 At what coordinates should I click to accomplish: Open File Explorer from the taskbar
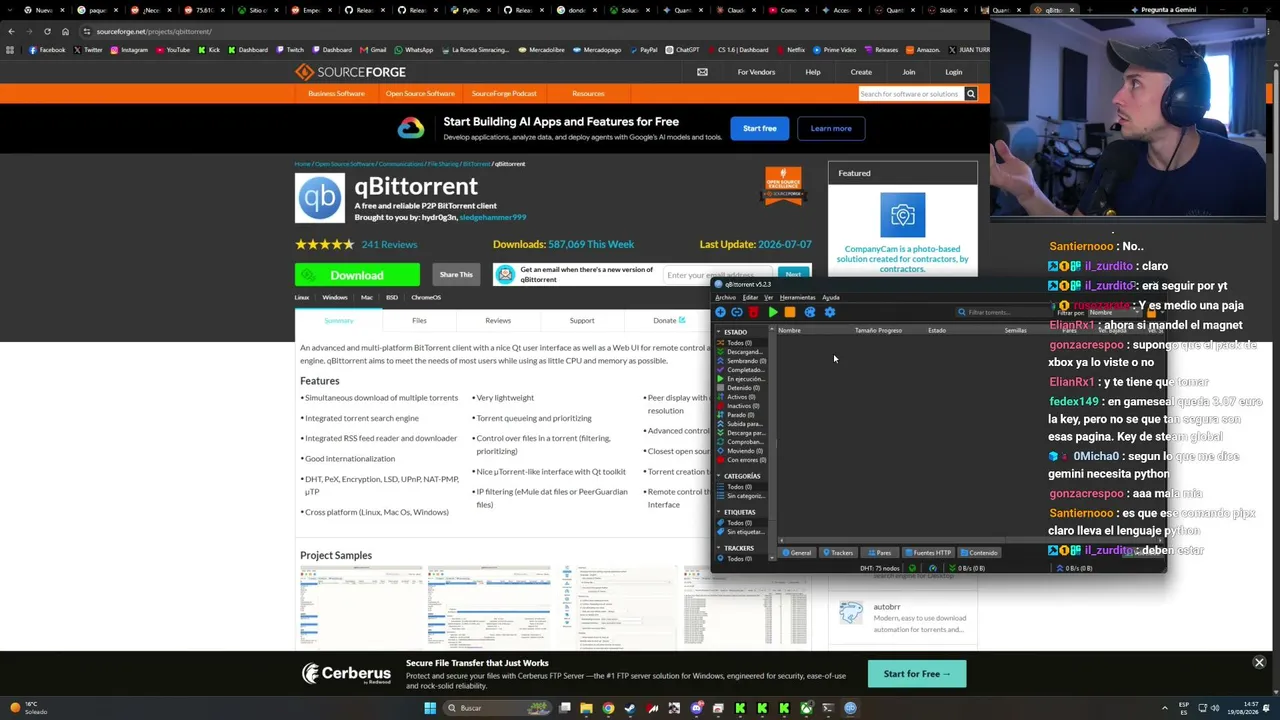pyautogui.click(x=586, y=708)
